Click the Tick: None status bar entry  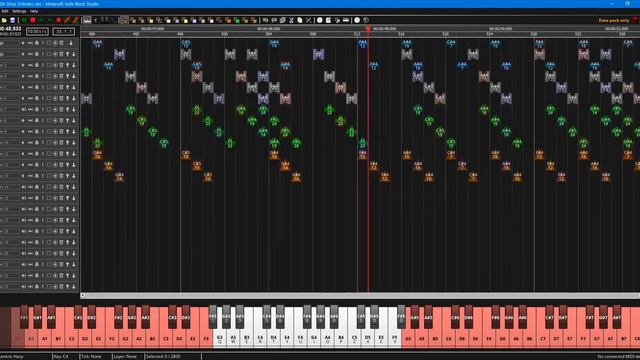(x=91, y=357)
